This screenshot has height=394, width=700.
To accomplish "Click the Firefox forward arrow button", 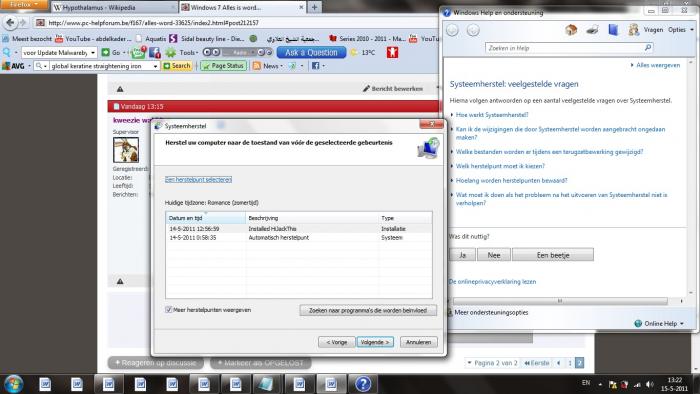I will pos(23,22).
